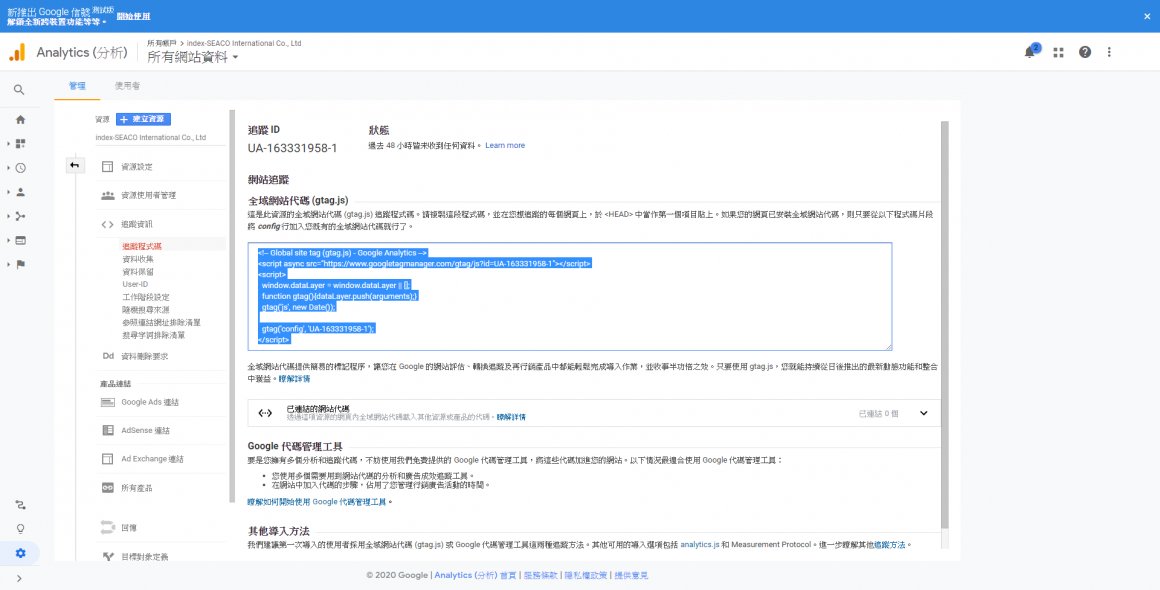
Task: Expand Customization menu arrow in left rail
Action: coord(8,144)
